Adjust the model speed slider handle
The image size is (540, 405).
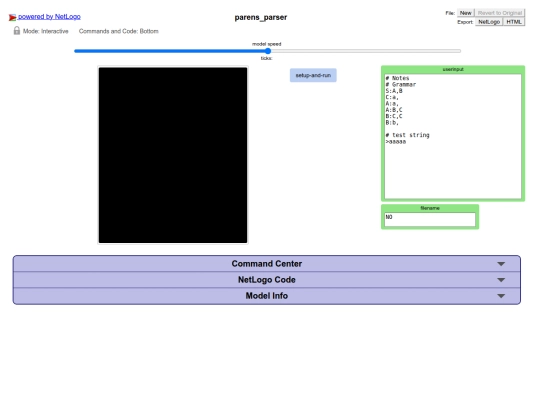[x=268, y=51]
